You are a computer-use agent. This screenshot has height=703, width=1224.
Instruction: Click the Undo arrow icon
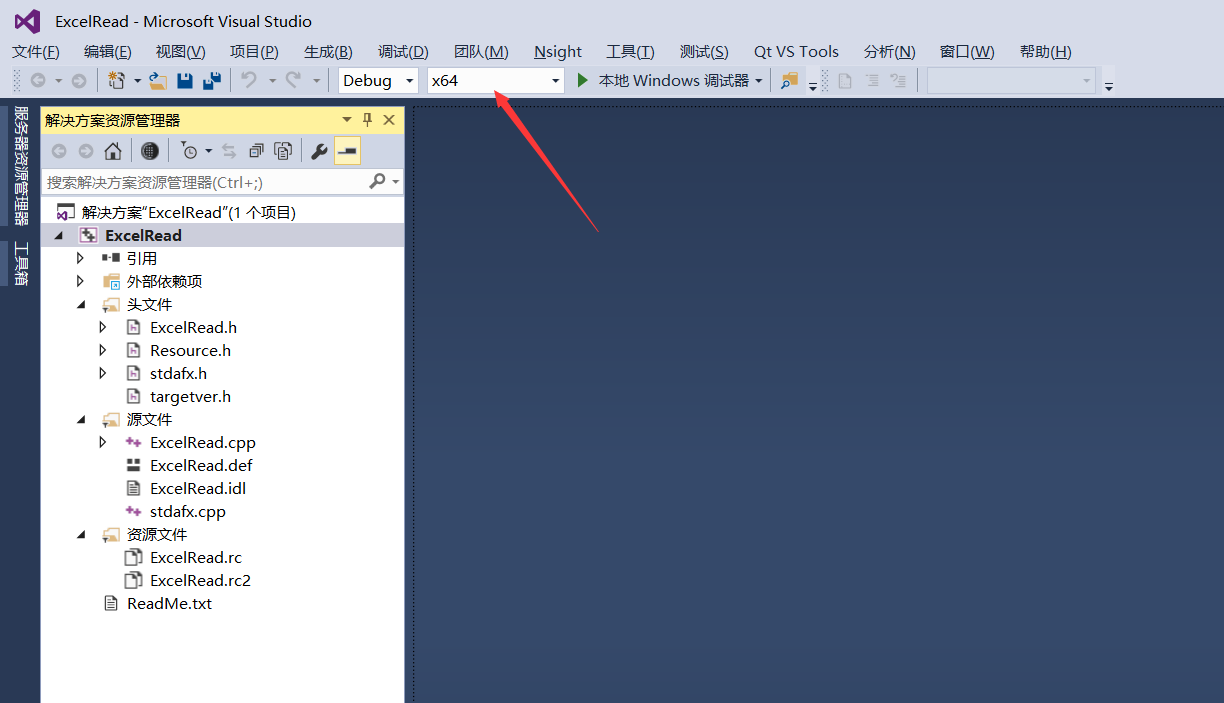(x=249, y=80)
